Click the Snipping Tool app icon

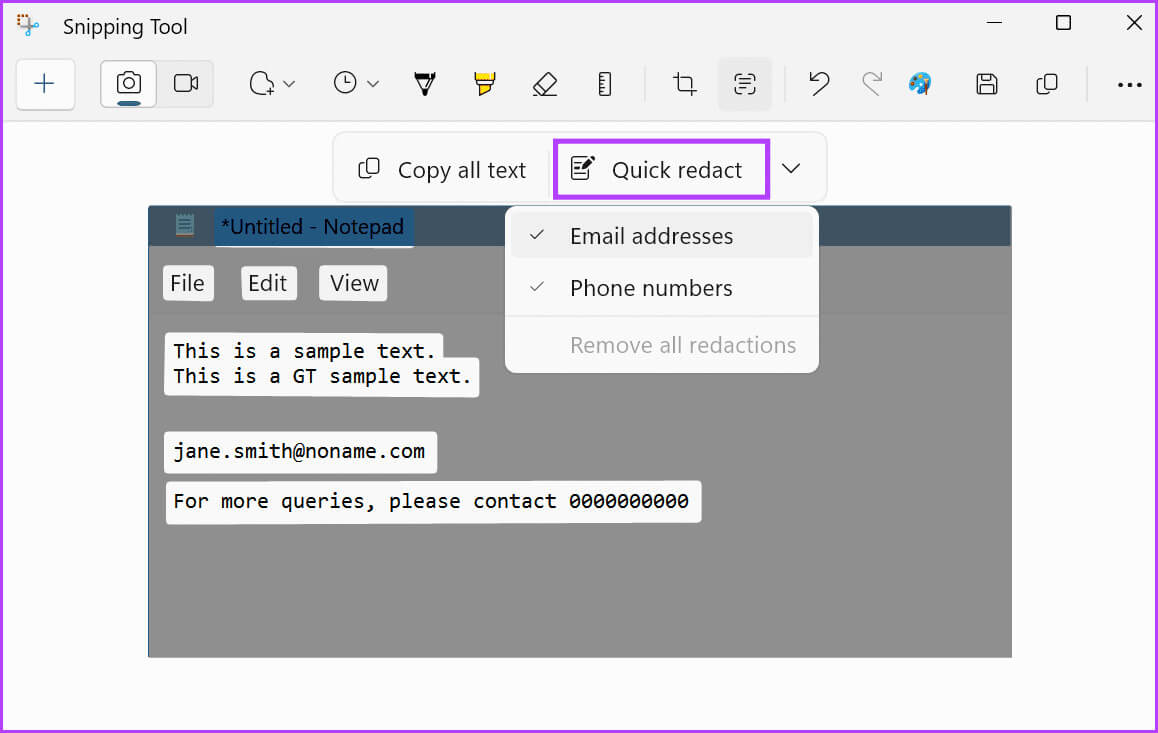(29, 26)
